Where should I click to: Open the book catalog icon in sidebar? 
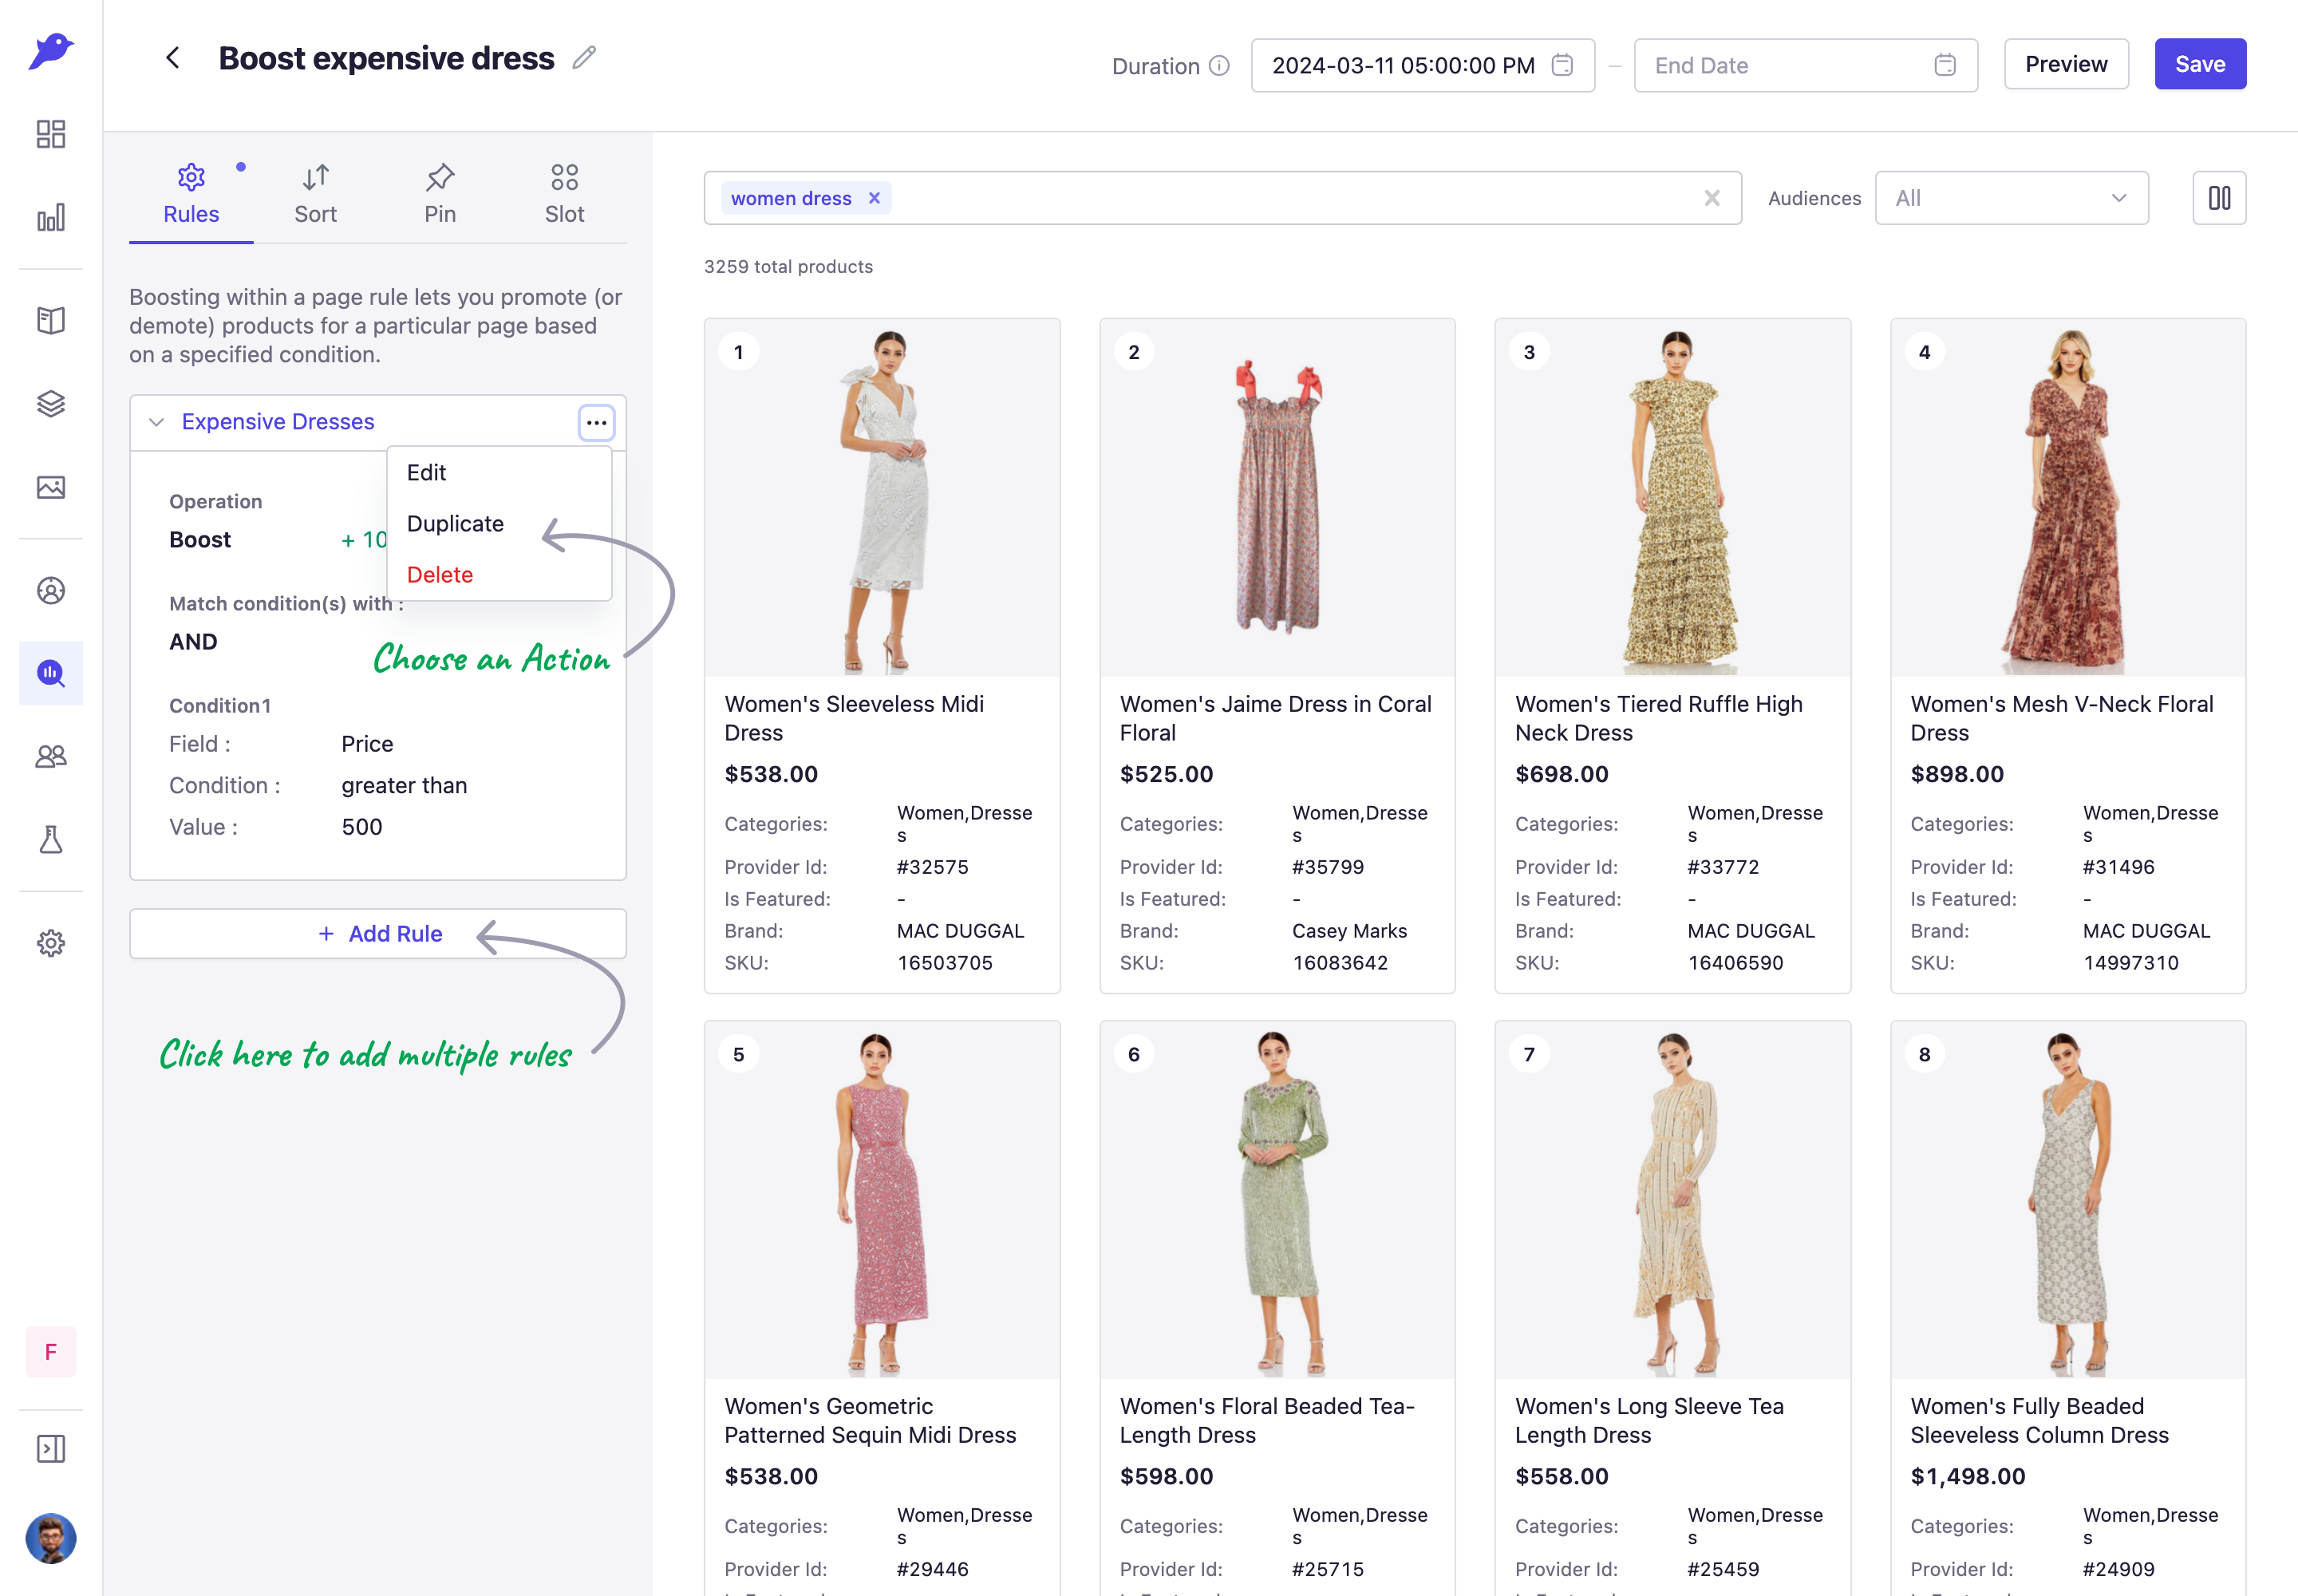(51, 320)
